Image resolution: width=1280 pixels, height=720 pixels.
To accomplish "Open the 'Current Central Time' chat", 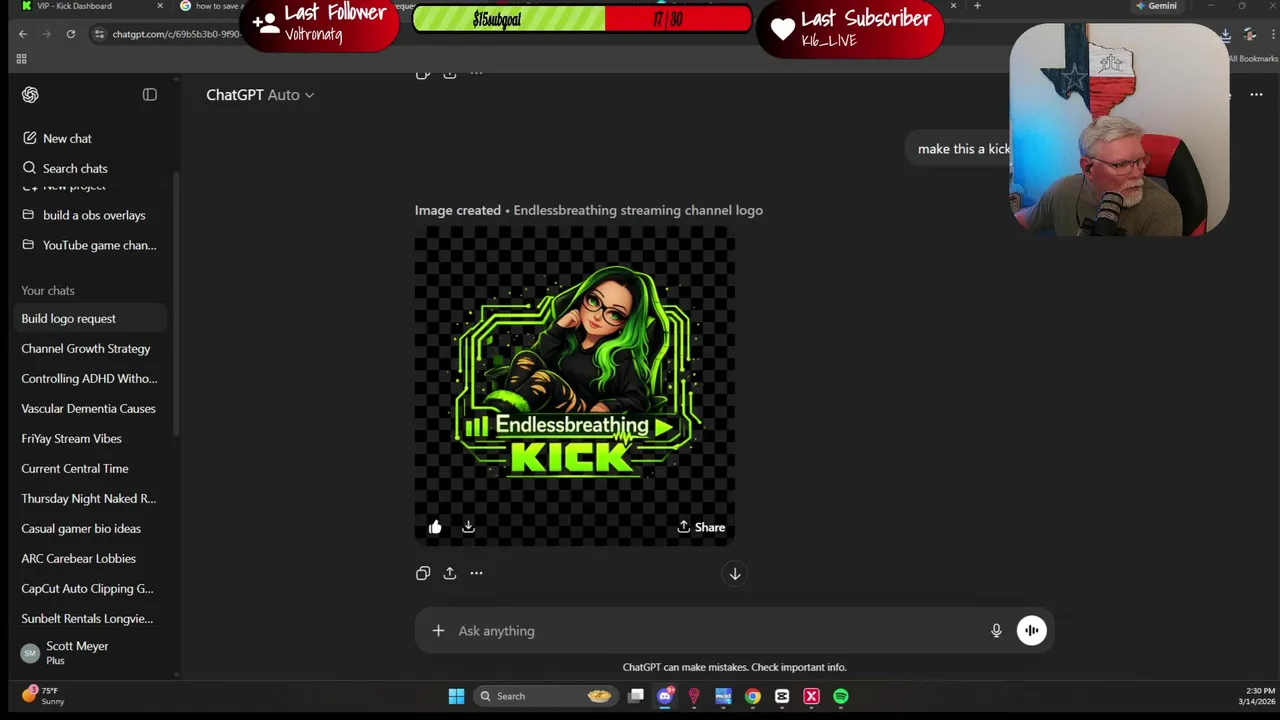I will (x=75, y=468).
